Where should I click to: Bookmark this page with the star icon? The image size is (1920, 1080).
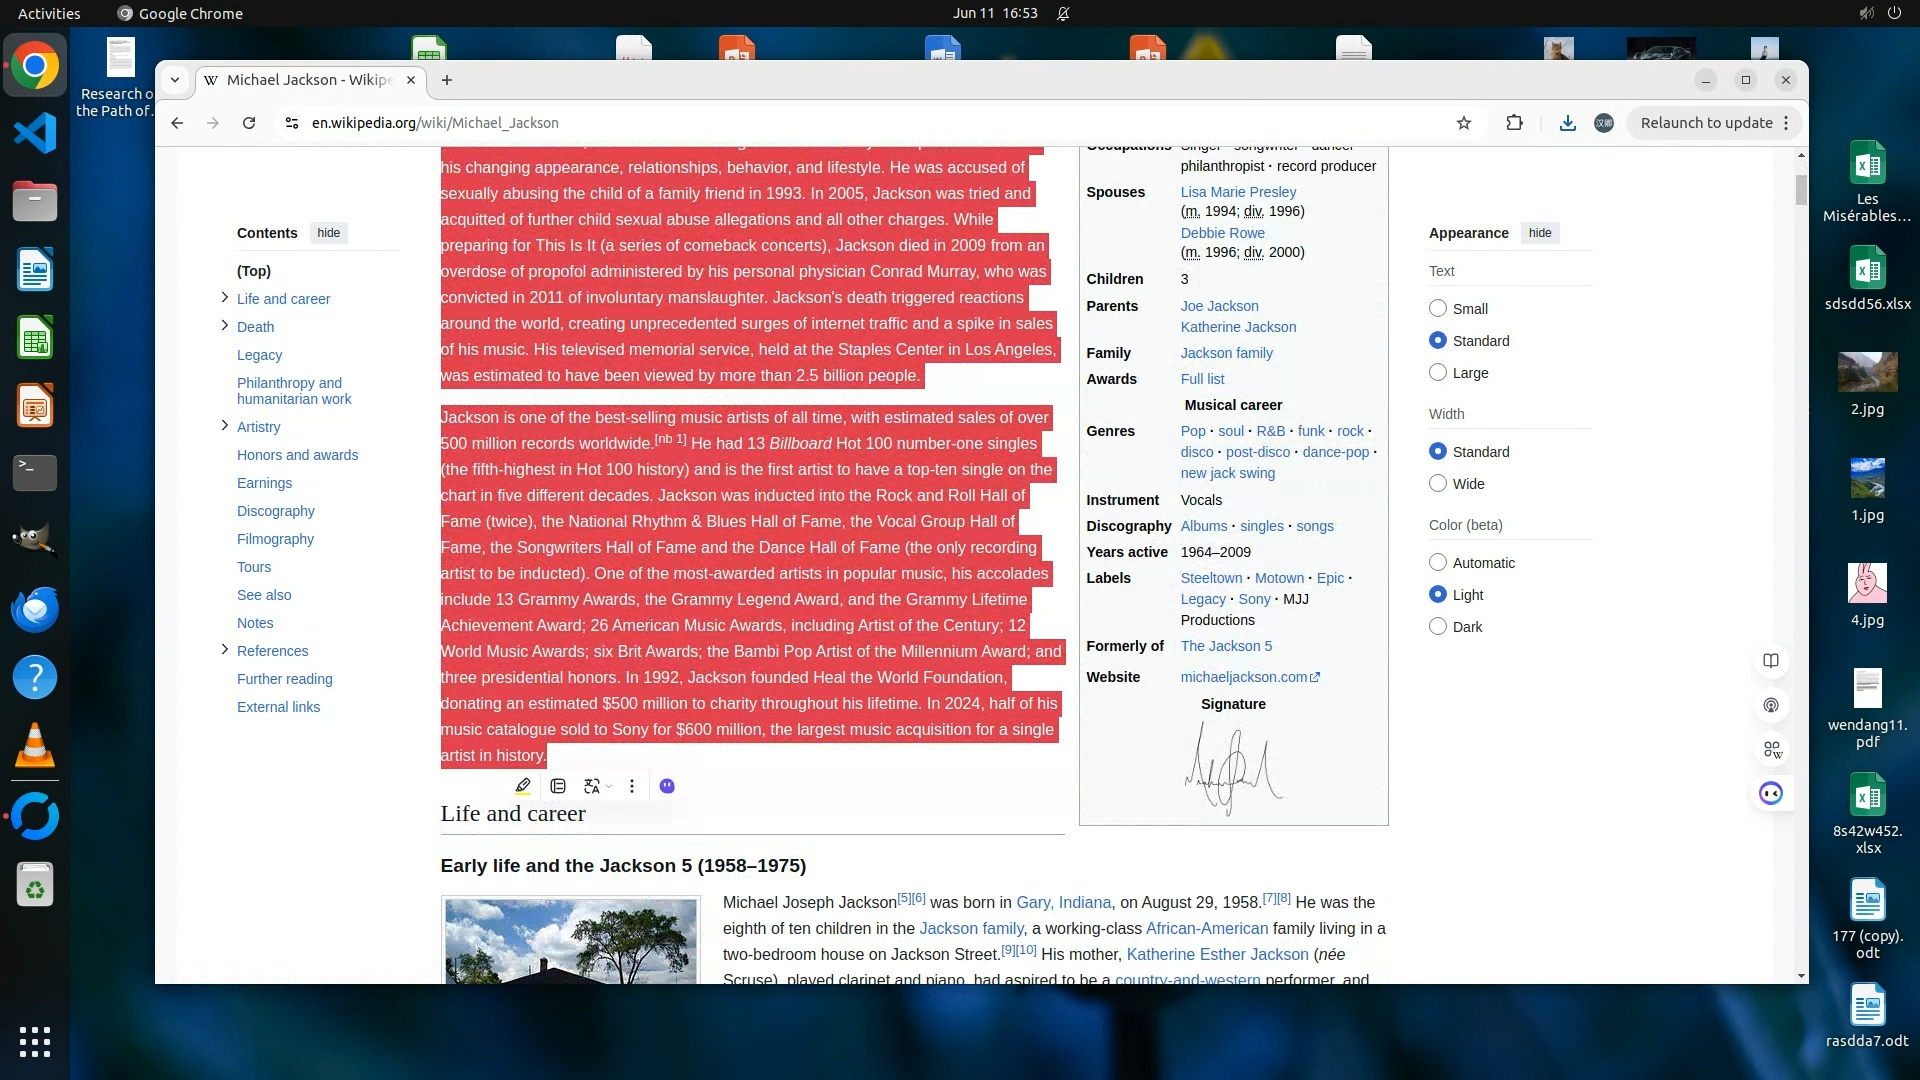coord(1464,123)
